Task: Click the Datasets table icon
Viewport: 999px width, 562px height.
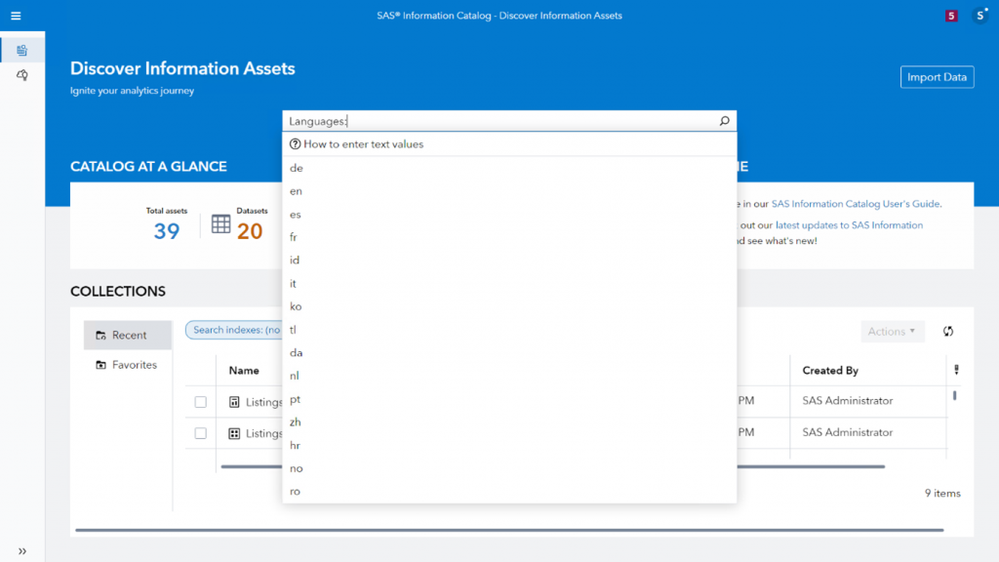Action: click(221, 224)
